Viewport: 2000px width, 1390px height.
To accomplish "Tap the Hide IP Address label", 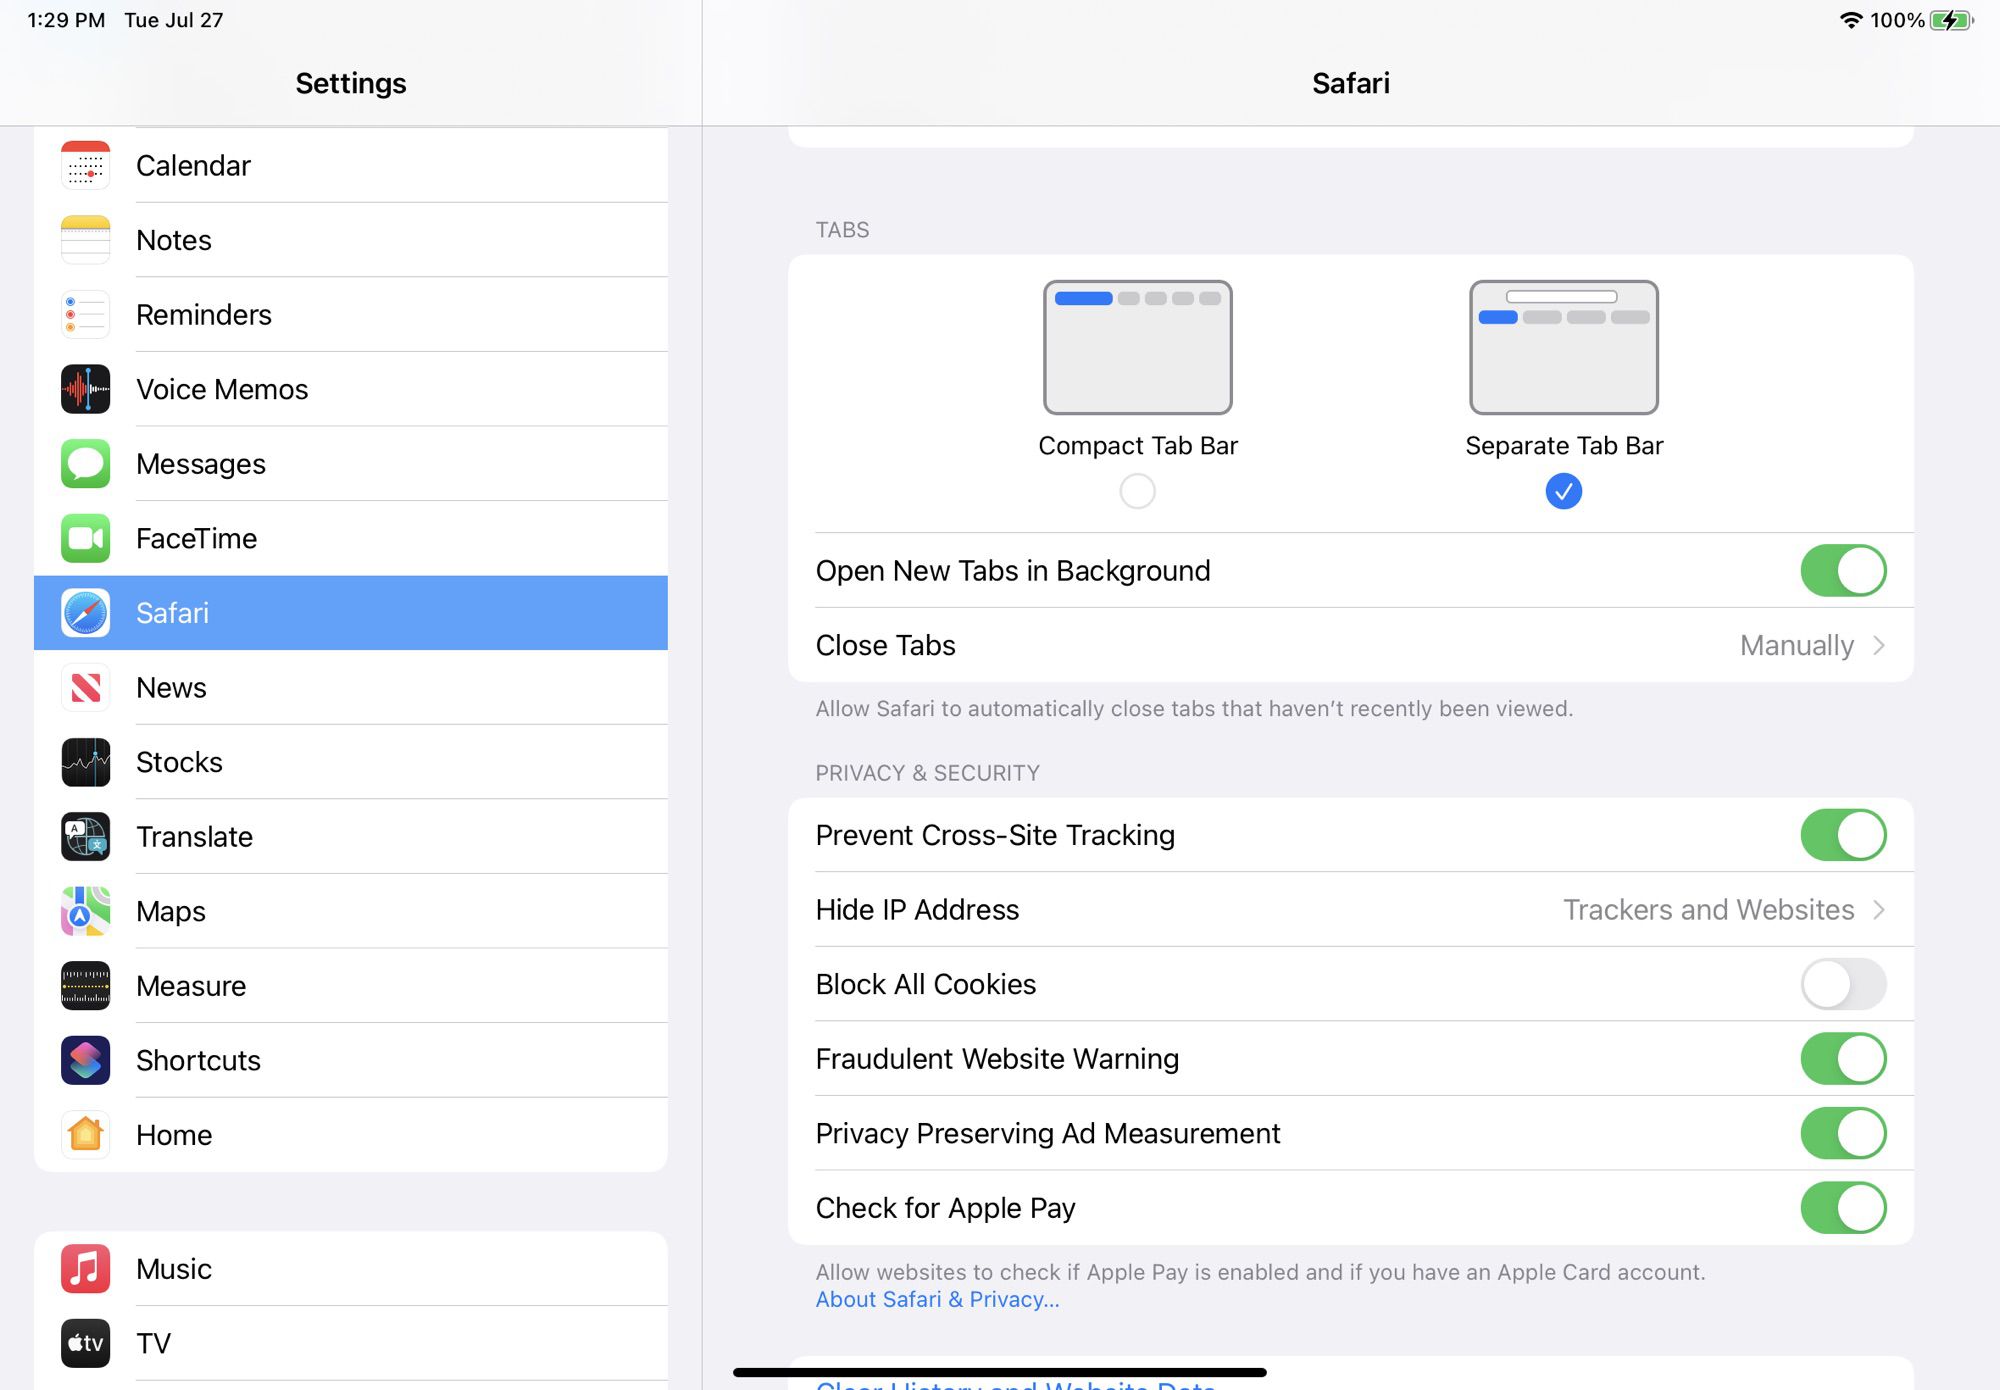I will click(x=917, y=910).
